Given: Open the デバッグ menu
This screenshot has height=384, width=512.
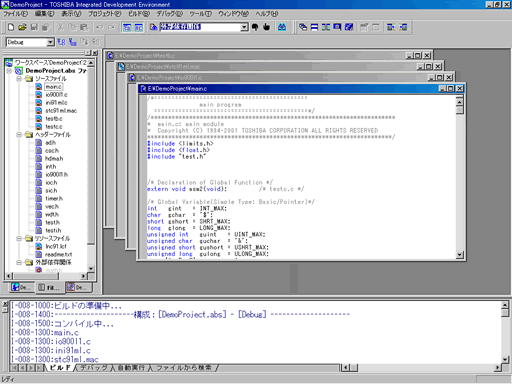Looking at the screenshot, I should coord(170,14).
